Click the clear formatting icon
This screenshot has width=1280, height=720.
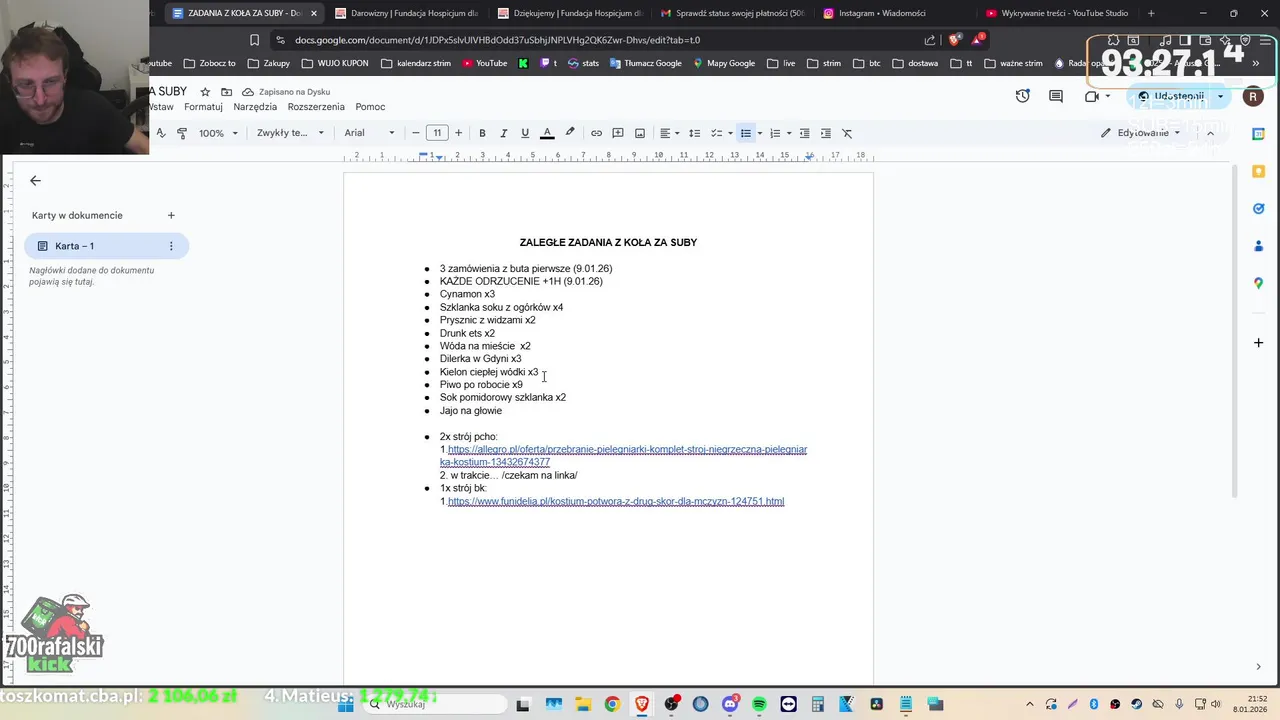[x=847, y=133]
